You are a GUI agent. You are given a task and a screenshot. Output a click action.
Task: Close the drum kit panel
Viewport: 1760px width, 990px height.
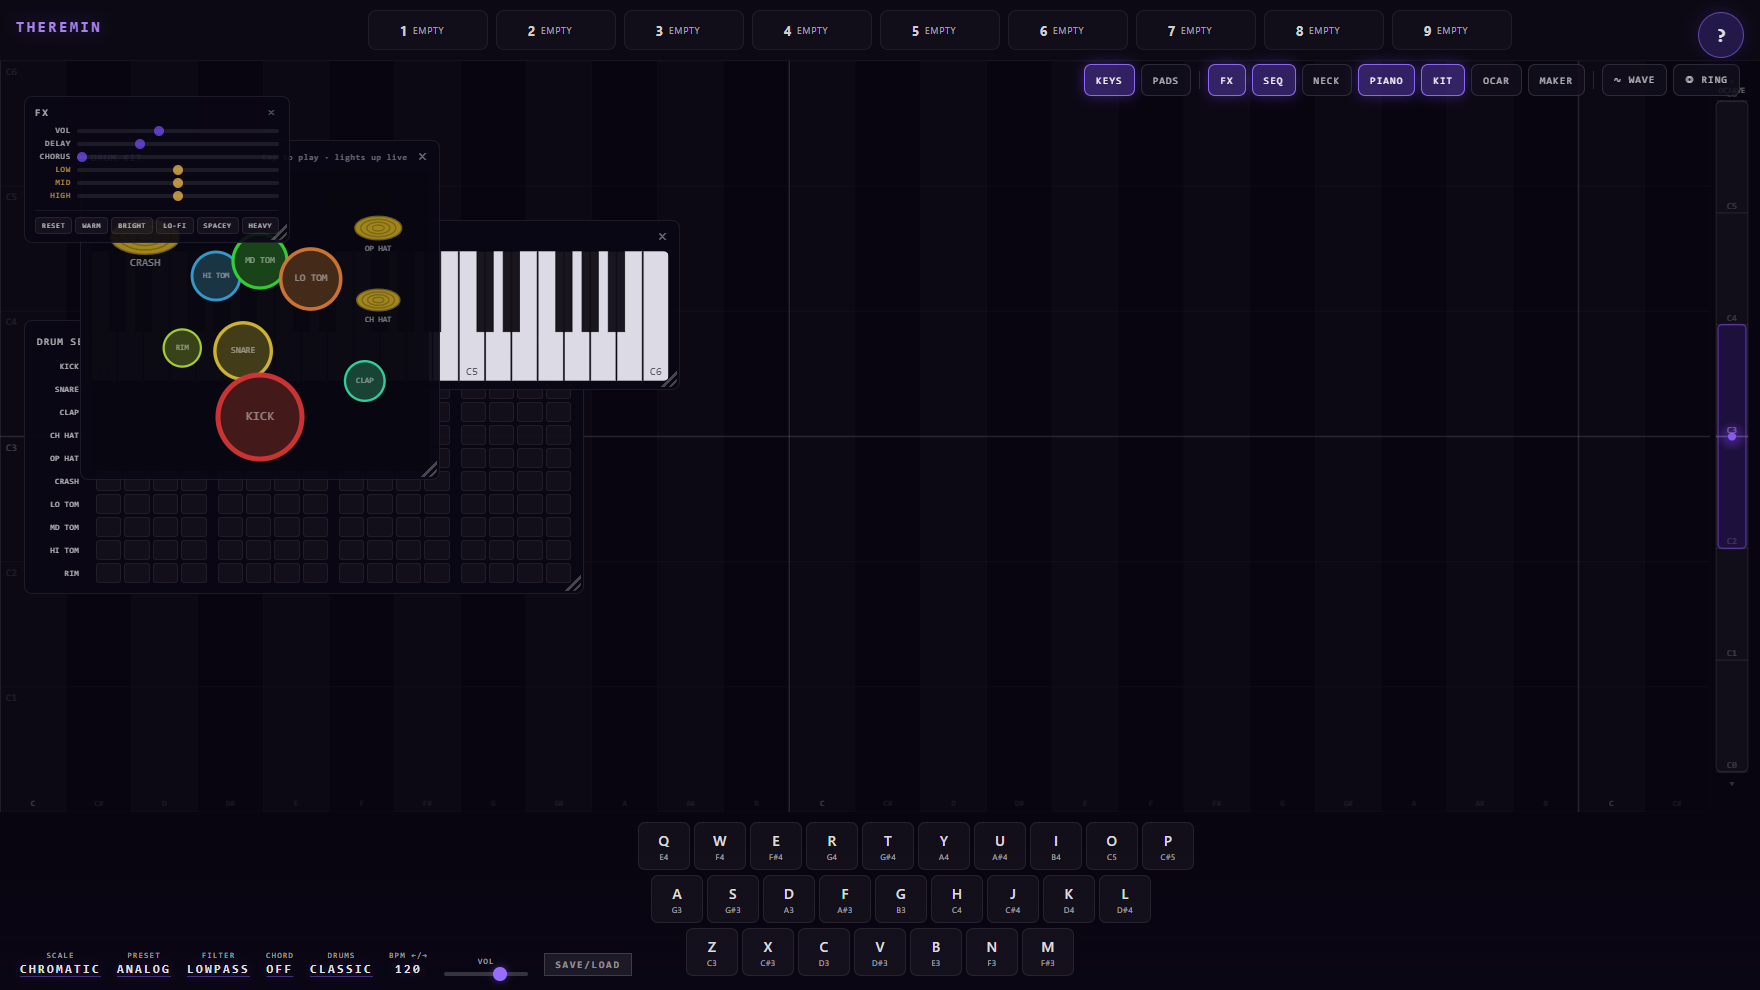(423, 157)
